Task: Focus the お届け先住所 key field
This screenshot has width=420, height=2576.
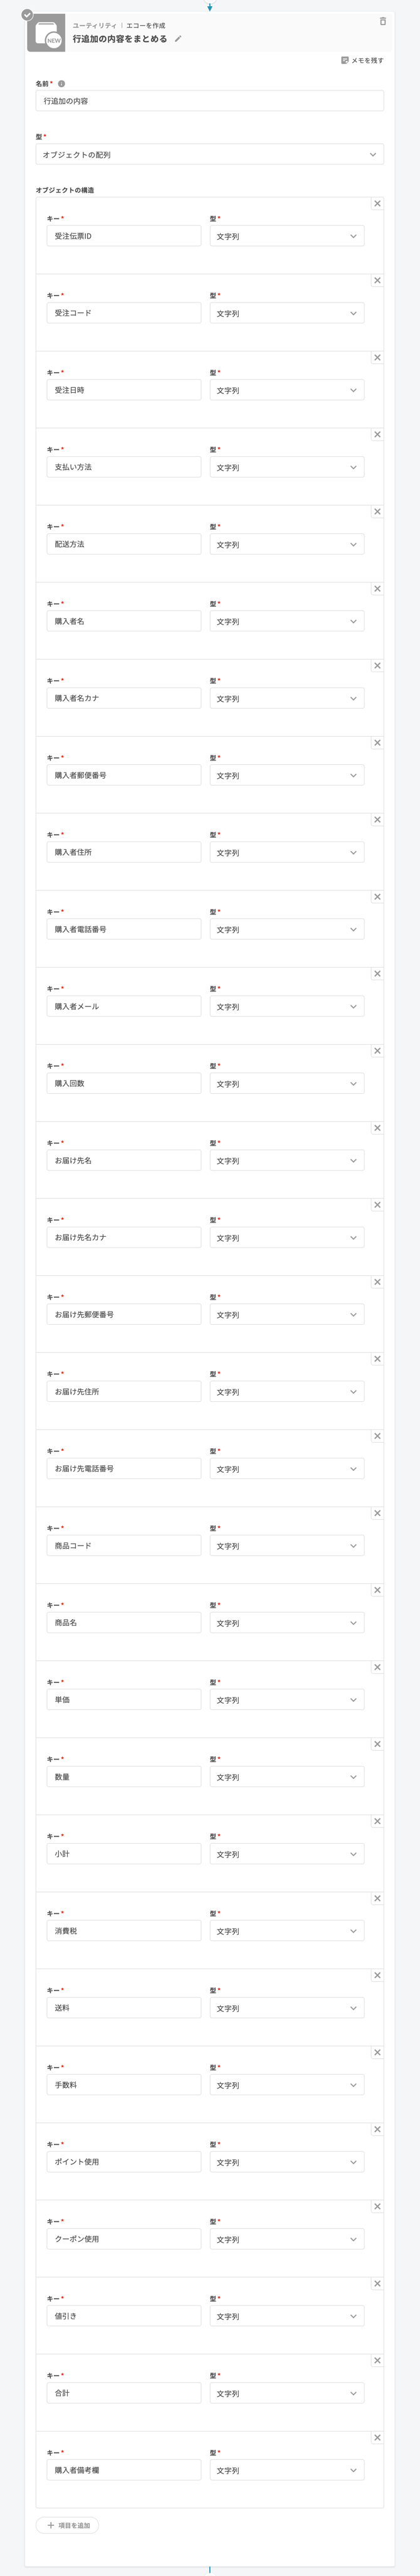Action: point(123,1392)
